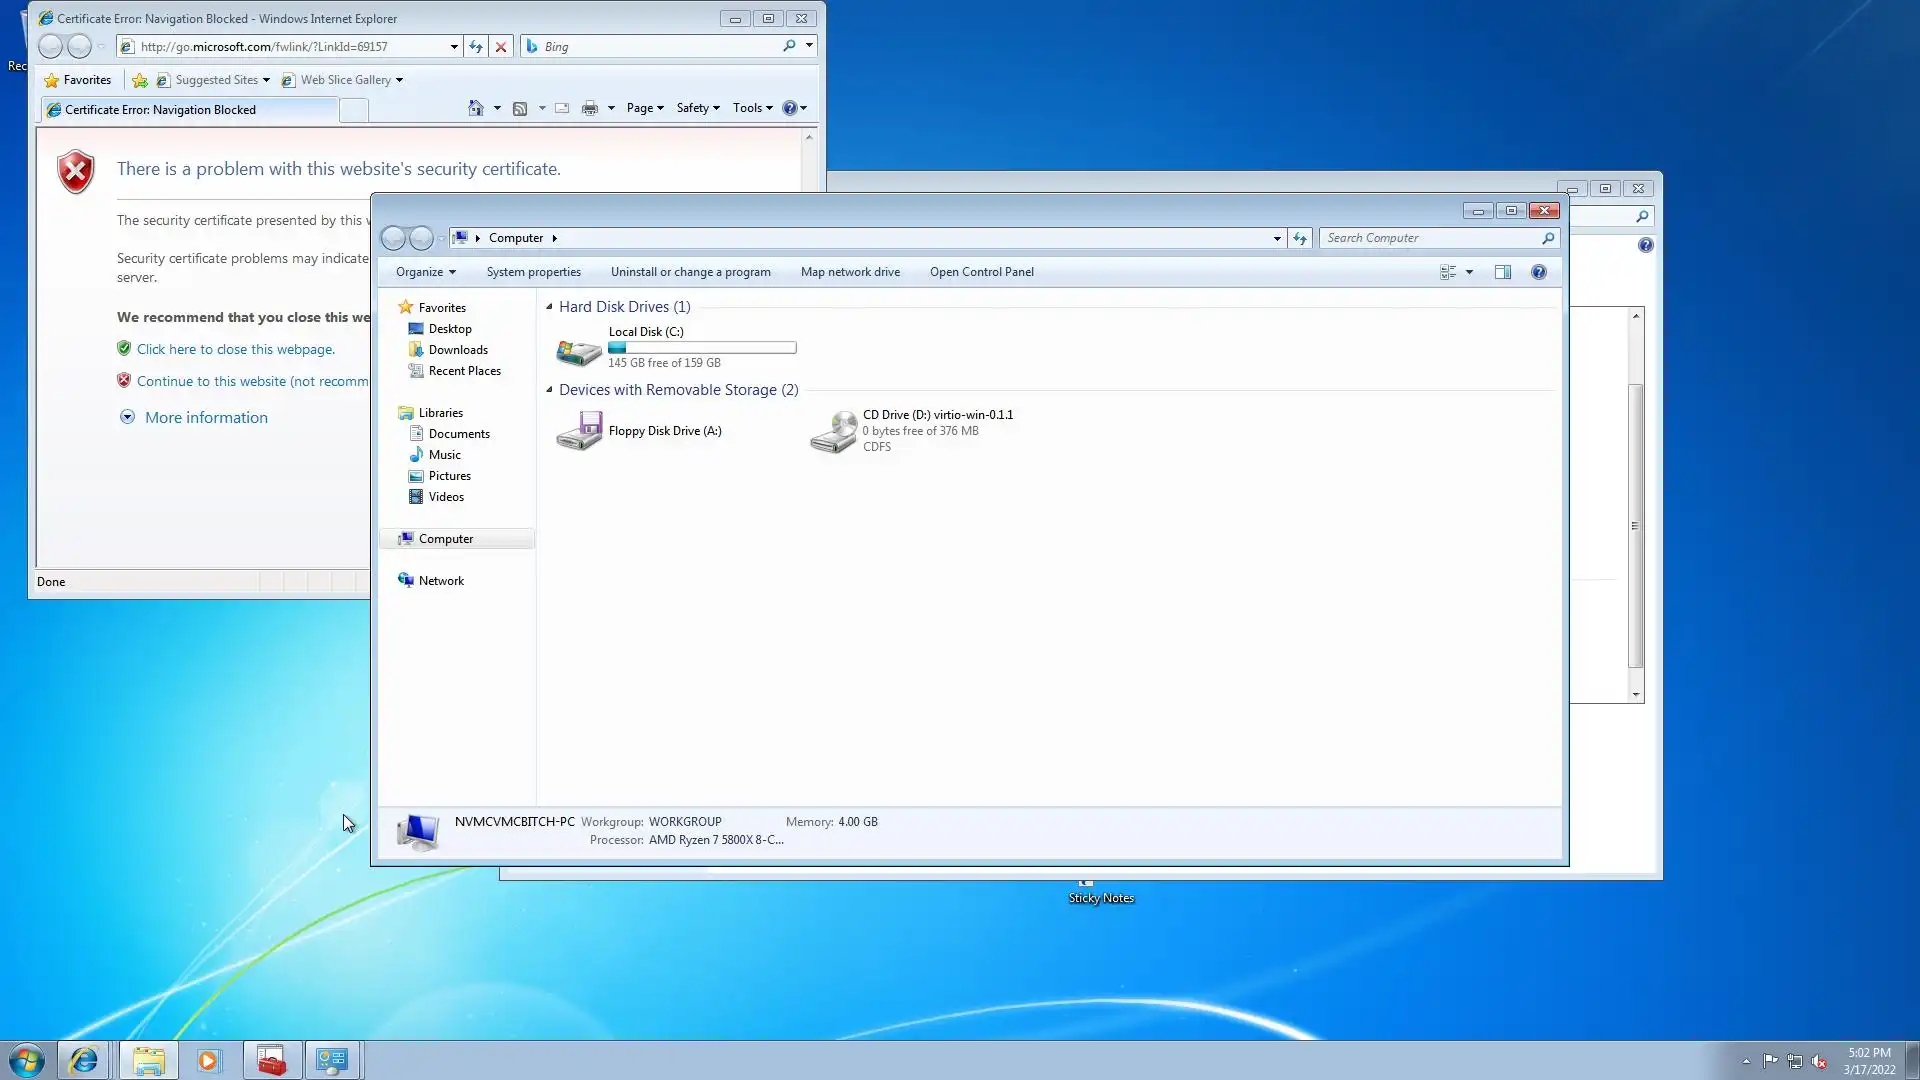Expand More information on certificate error
1920x1080 pixels.
(205, 418)
